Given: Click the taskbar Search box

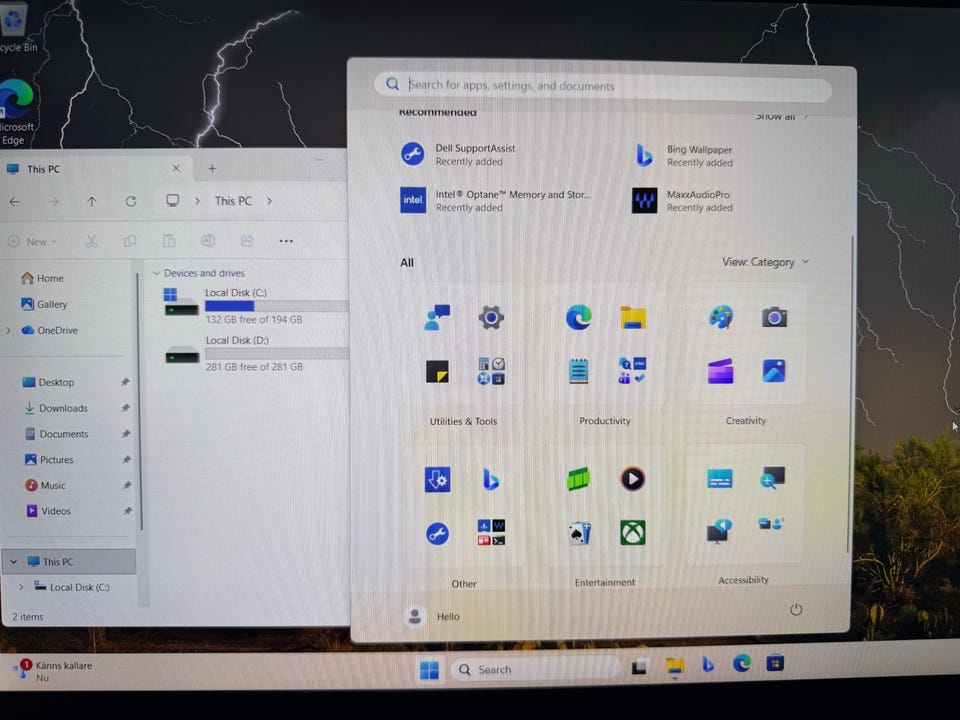Looking at the screenshot, I should point(536,669).
